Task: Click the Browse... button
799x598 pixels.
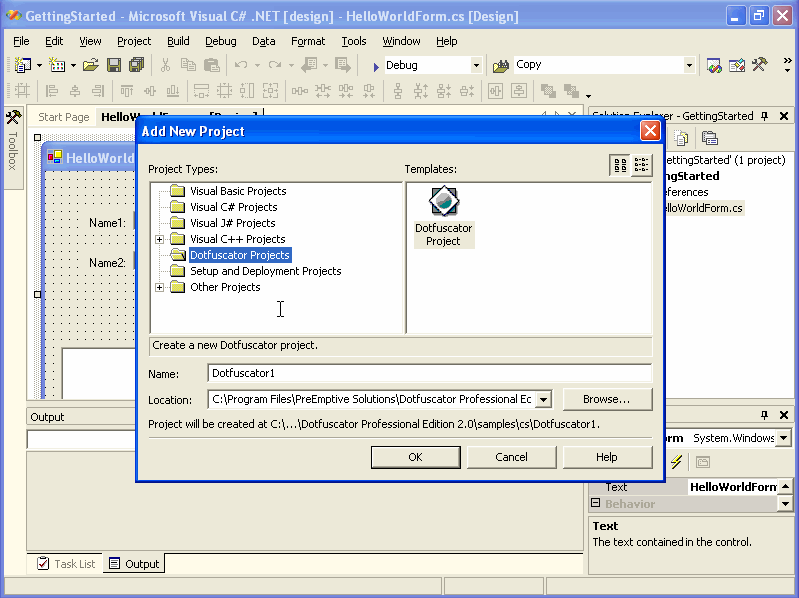Action: [606, 400]
